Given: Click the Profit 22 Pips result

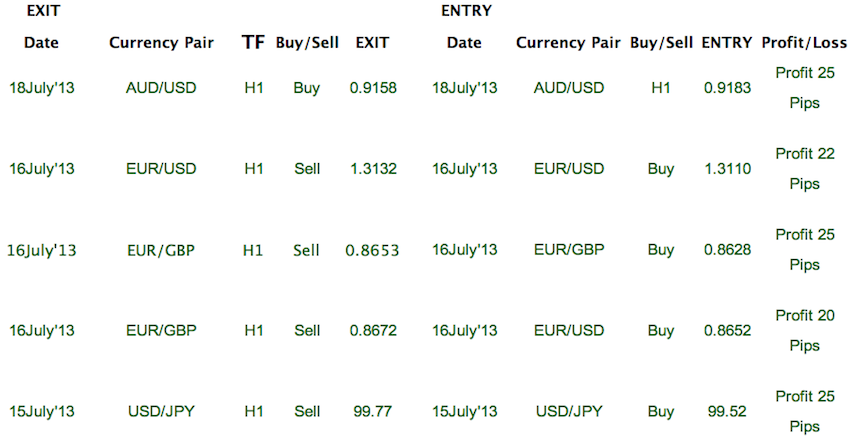Looking at the screenshot, I should [804, 169].
